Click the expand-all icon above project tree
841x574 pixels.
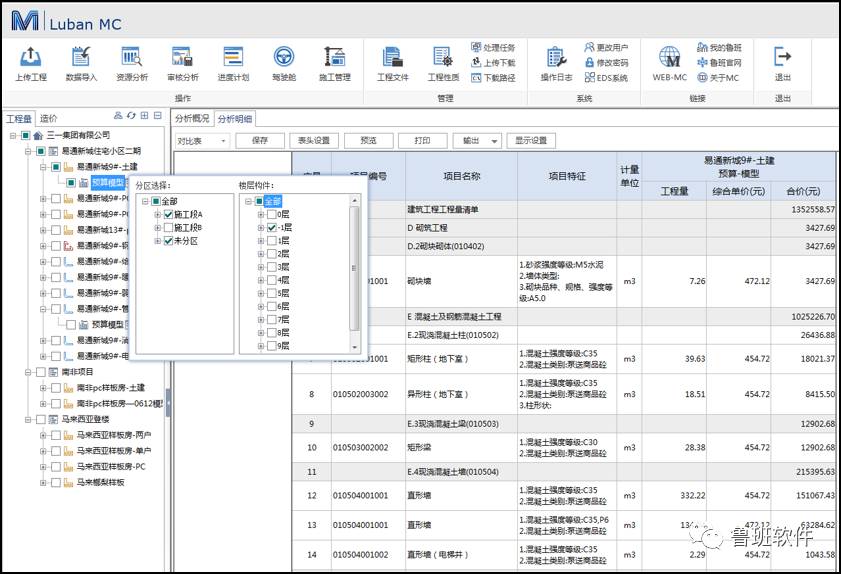point(144,115)
